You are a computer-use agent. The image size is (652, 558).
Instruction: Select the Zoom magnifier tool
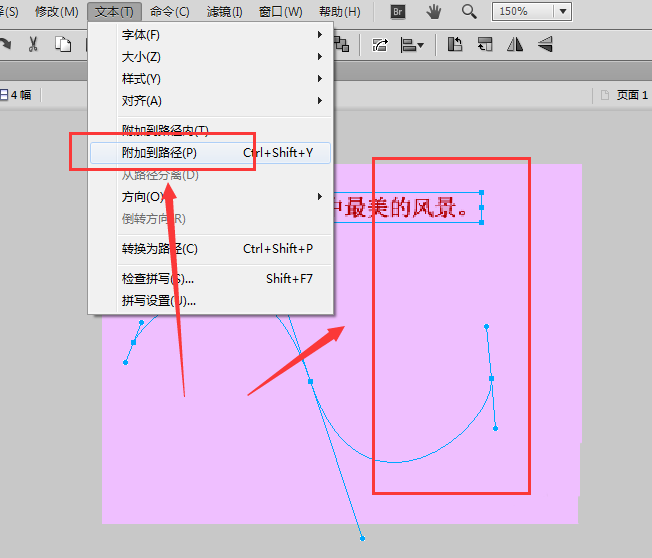coord(469,12)
